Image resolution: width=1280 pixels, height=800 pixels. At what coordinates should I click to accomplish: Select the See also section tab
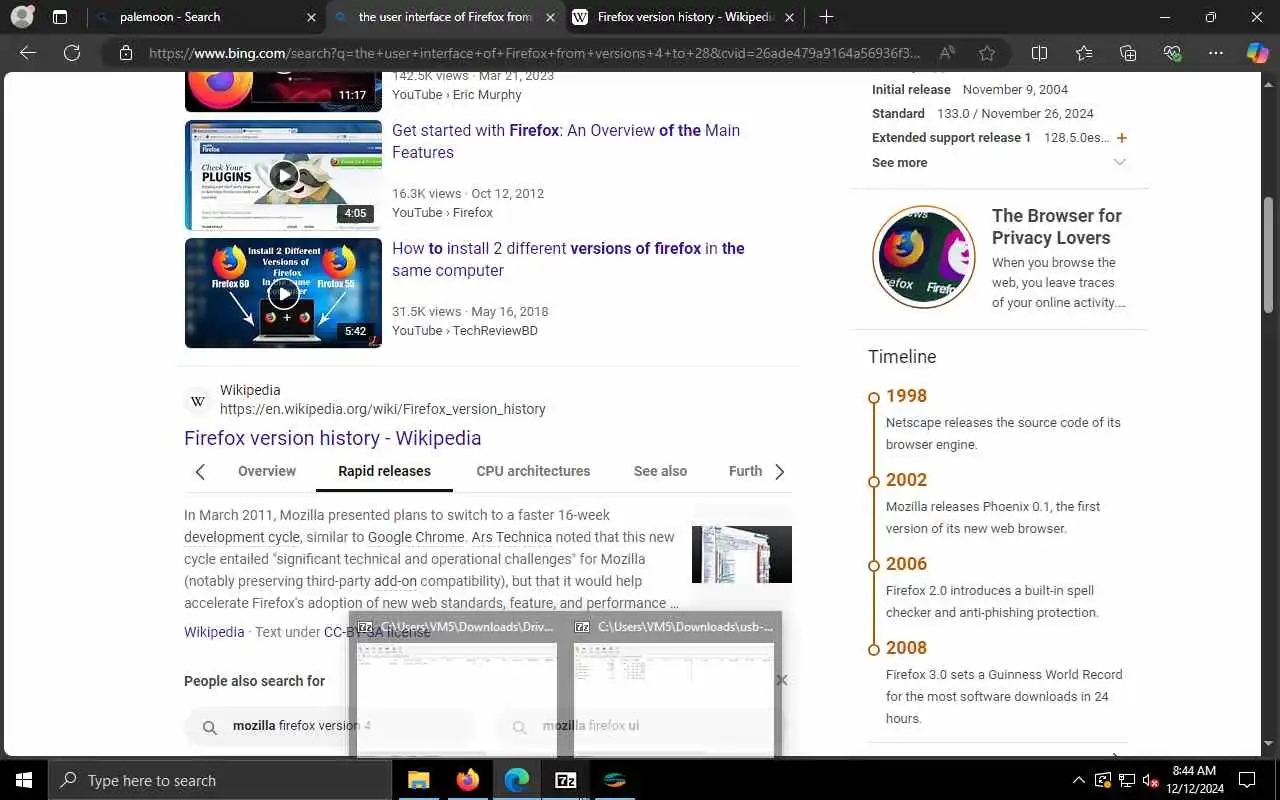(x=660, y=471)
